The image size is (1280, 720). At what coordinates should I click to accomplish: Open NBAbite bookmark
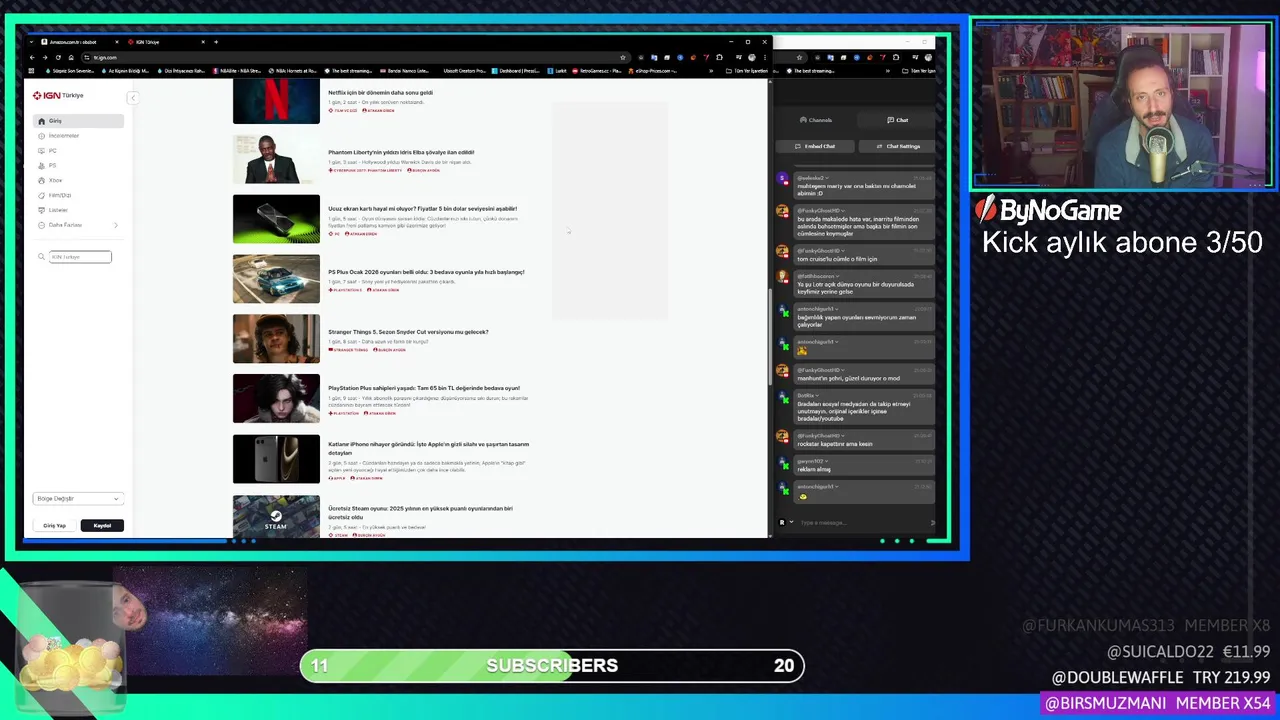(x=237, y=71)
